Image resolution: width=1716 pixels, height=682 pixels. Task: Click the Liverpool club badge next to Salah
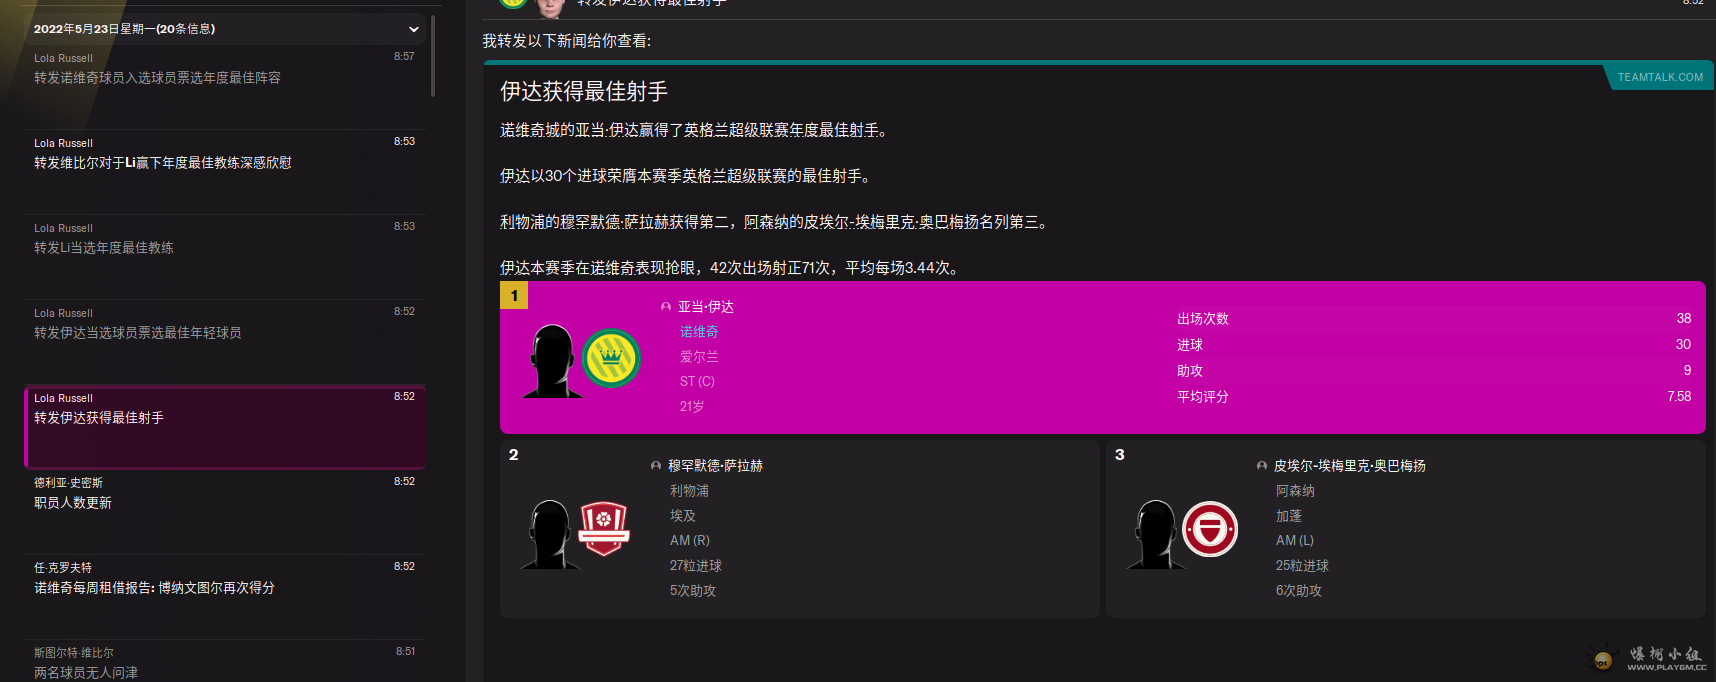click(603, 528)
